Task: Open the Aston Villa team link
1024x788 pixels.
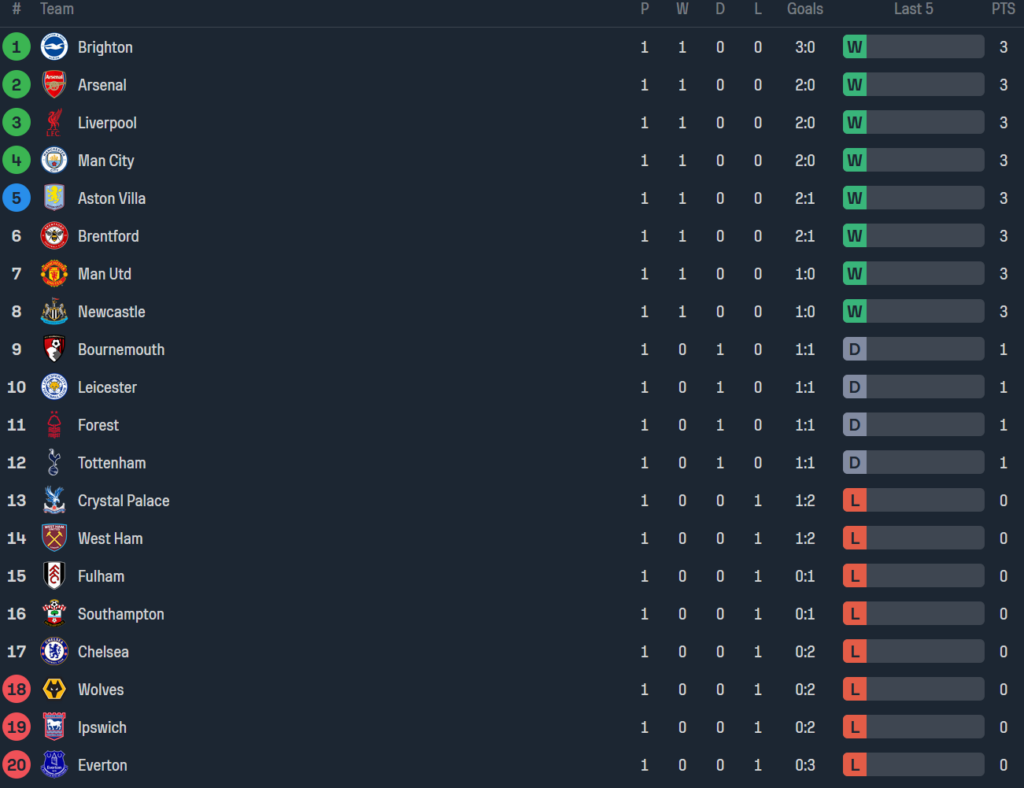Action: pyautogui.click(x=111, y=198)
